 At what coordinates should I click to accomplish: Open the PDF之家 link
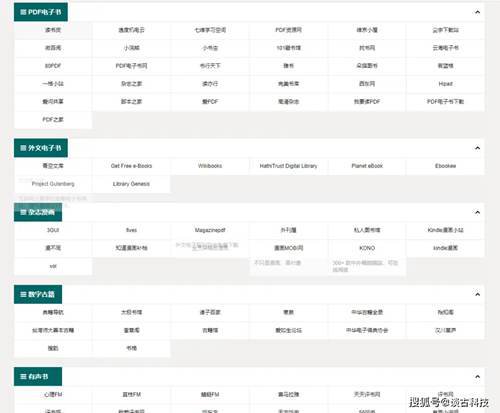coord(53,119)
